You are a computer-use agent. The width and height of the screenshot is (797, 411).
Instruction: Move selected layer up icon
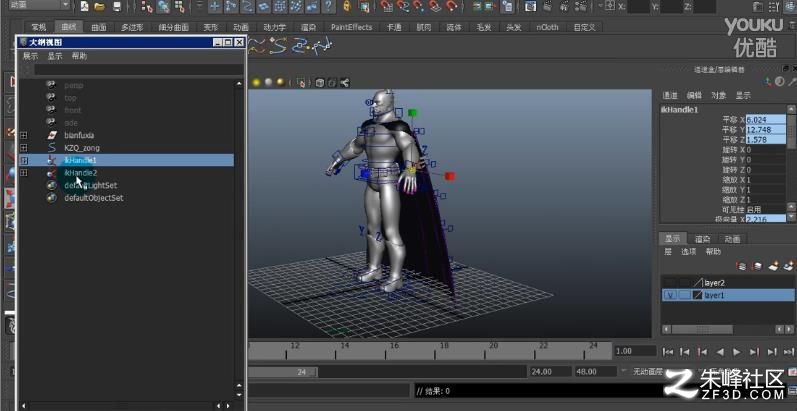pos(742,266)
